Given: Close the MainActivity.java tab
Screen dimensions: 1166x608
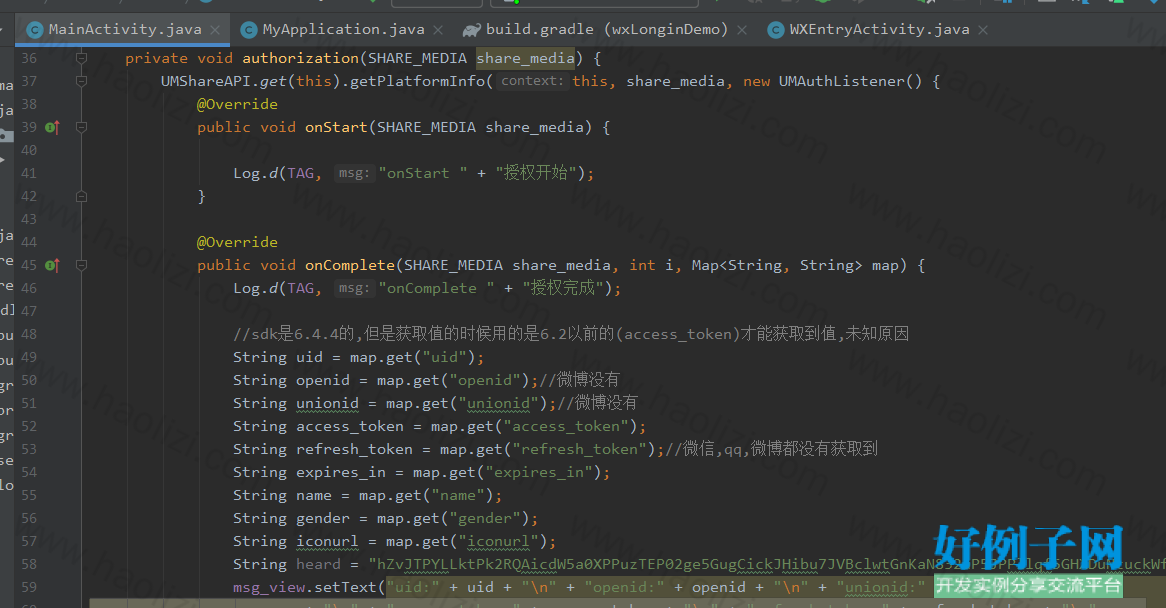Looking at the screenshot, I should [x=215, y=30].
